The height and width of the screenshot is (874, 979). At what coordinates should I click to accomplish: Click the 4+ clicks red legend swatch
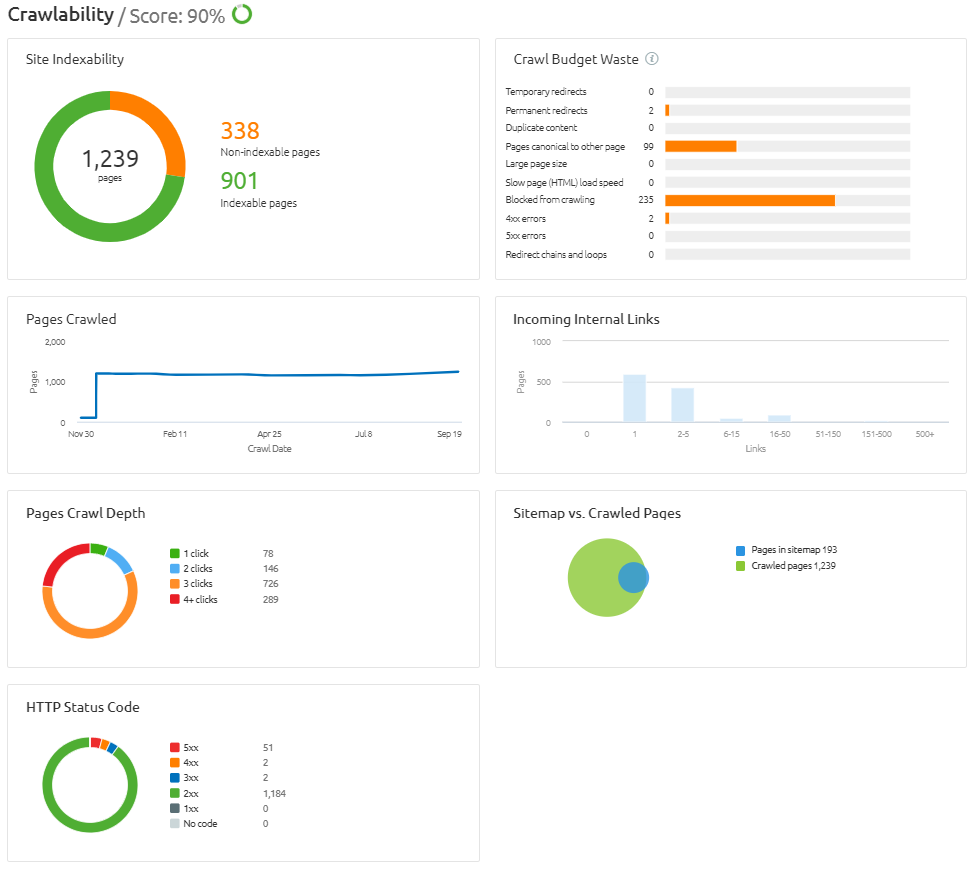(x=175, y=599)
